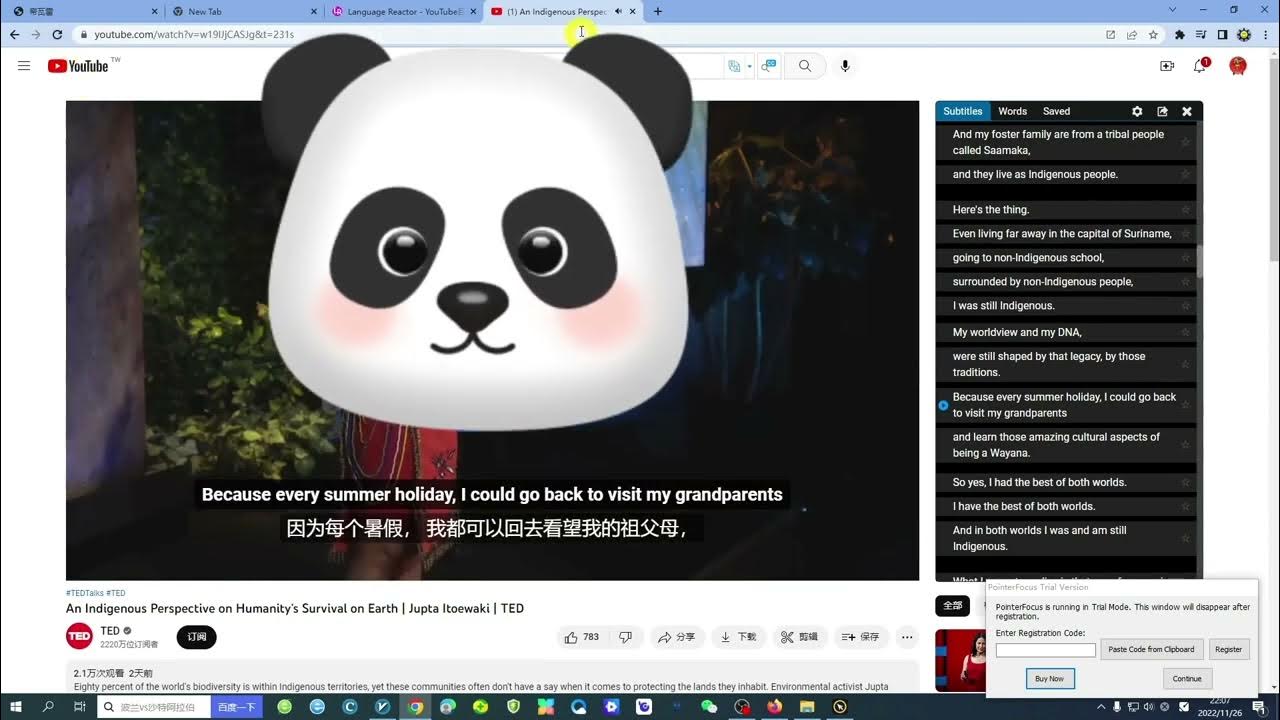The width and height of the screenshot is (1280, 720).
Task: Star the subtitle "My worldview and my DNA,"
Action: coord(1185,332)
